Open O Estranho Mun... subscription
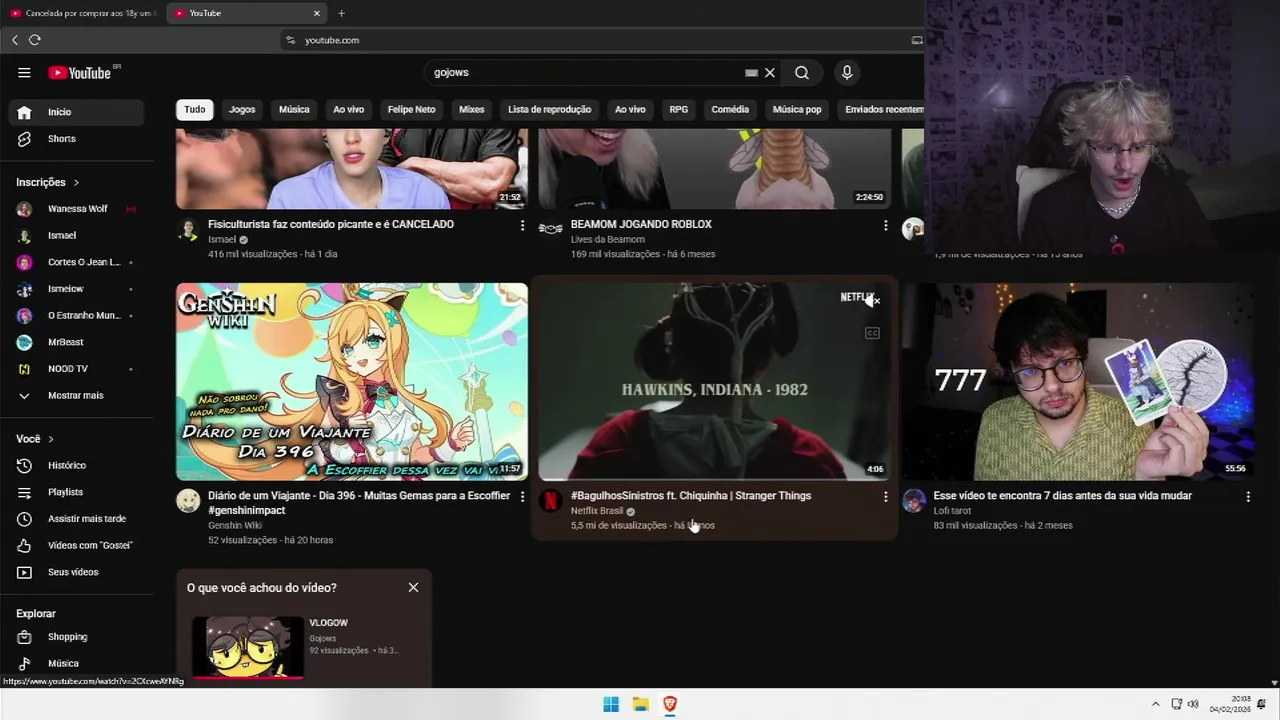Image resolution: width=1280 pixels, height=720 pixels. pyautogui.click(x=78, y=315)
